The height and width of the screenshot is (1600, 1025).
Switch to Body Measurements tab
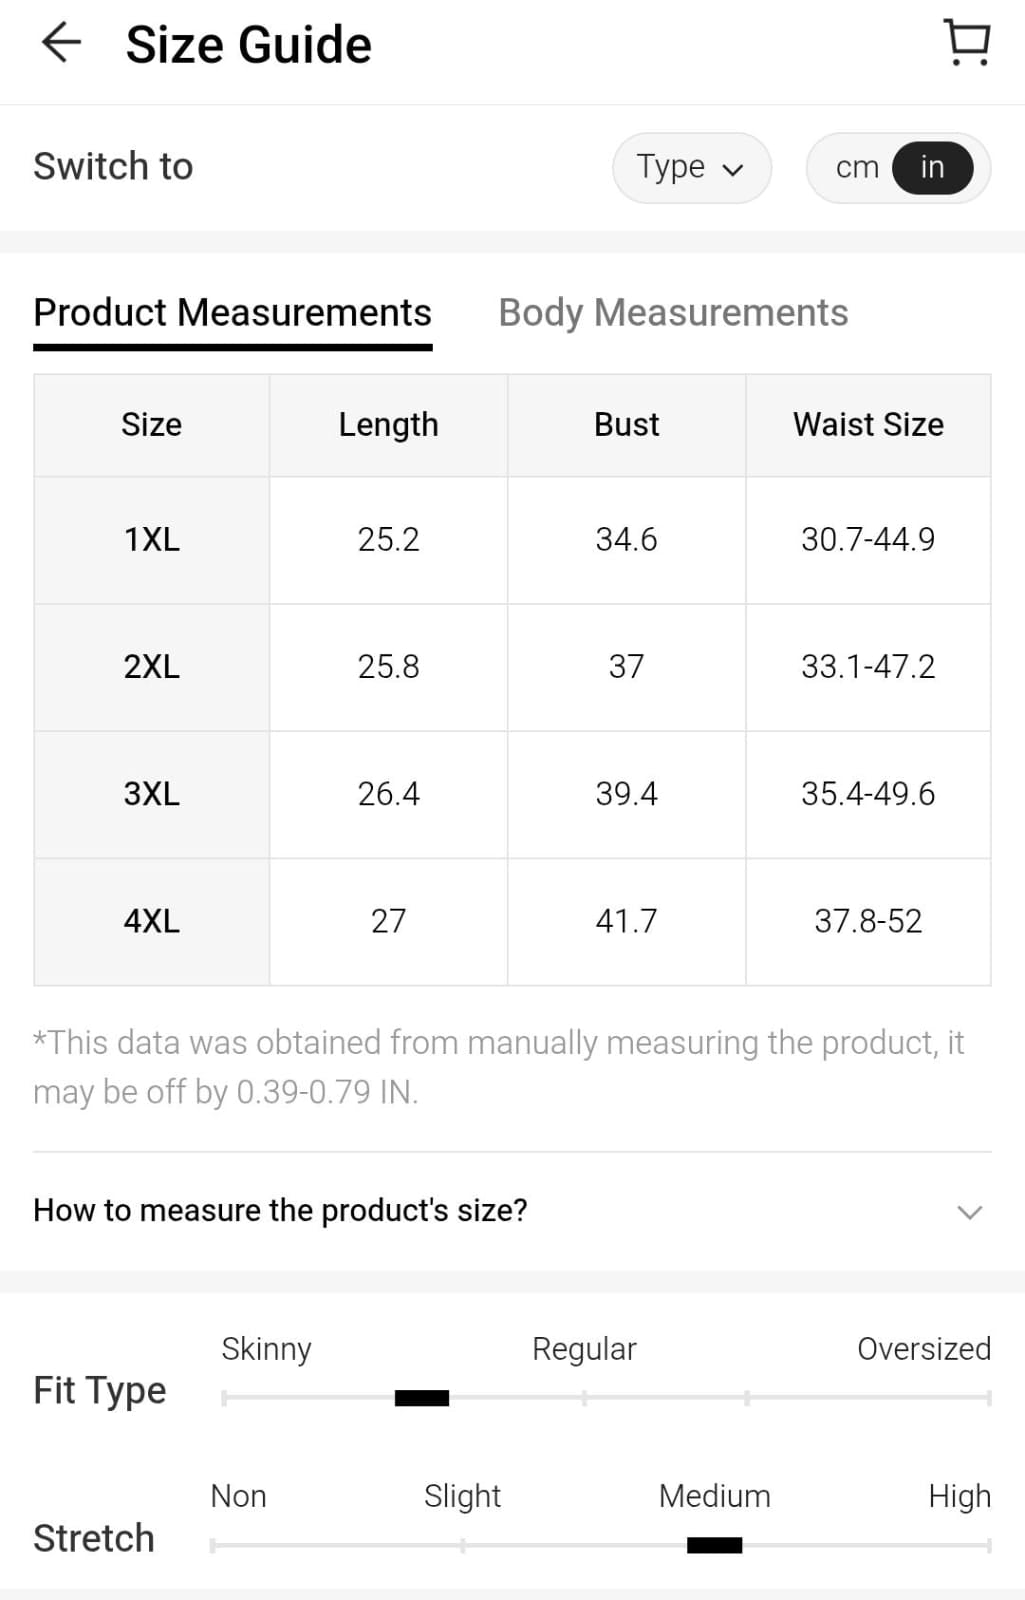673,313
